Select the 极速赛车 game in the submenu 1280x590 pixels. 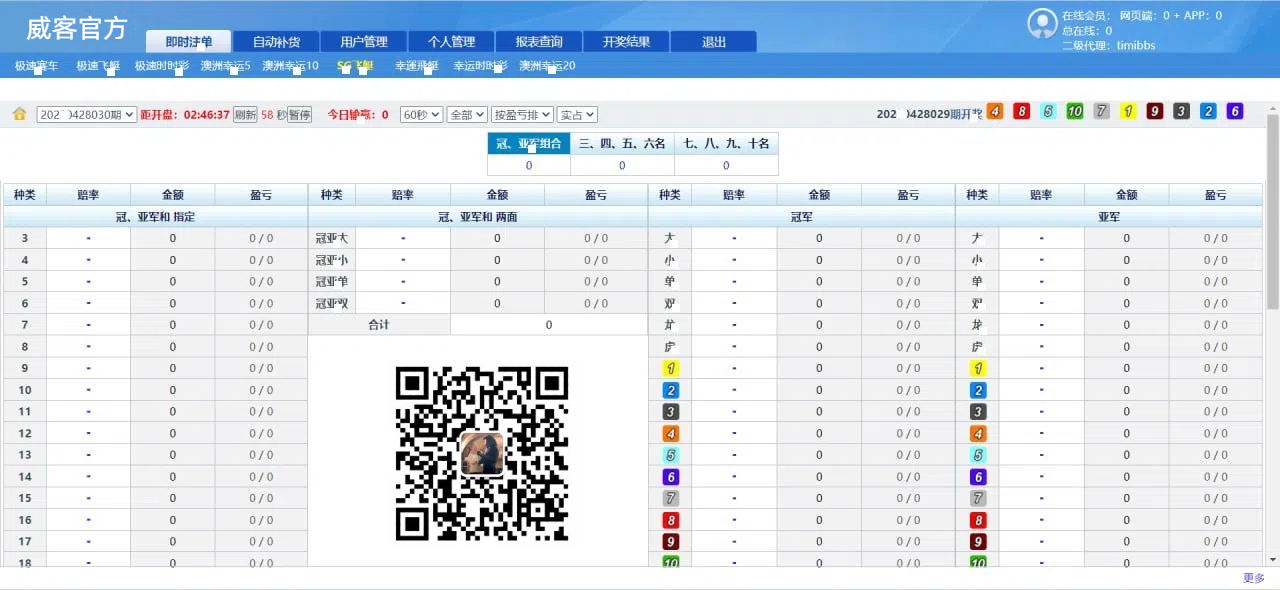tap(36, 66)
